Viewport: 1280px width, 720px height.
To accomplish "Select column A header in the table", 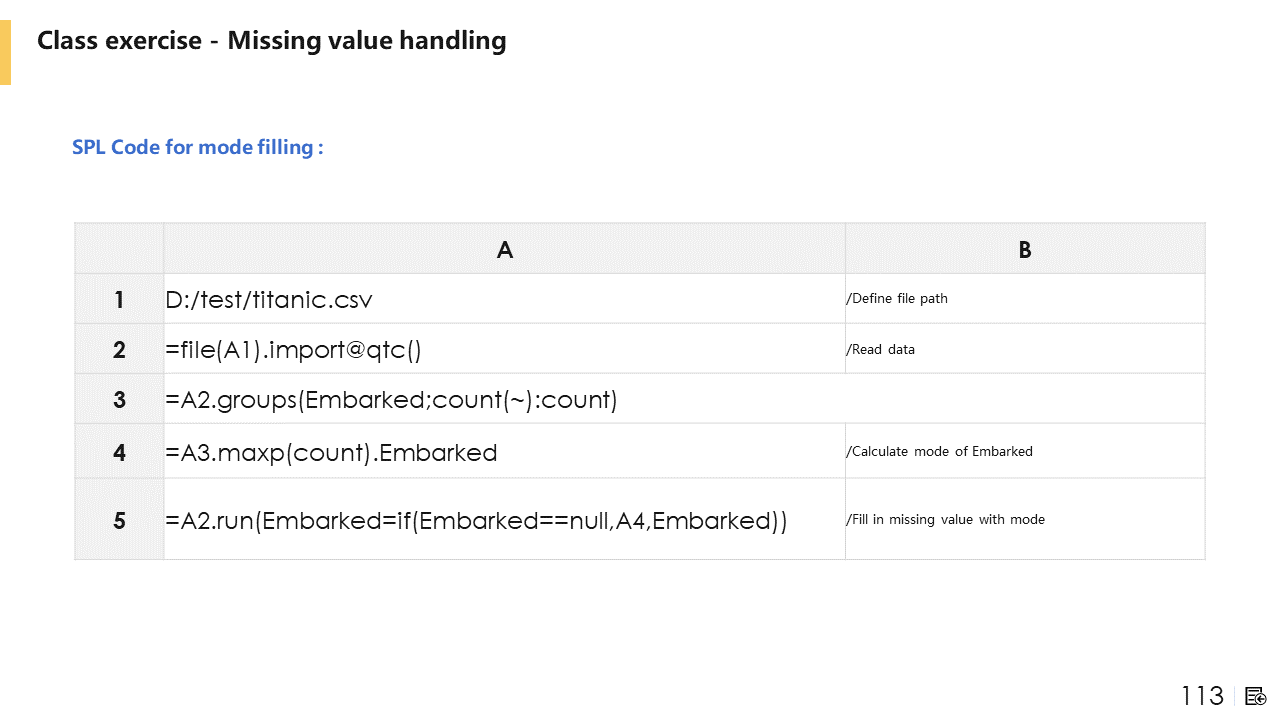I will tap(504, 249).
